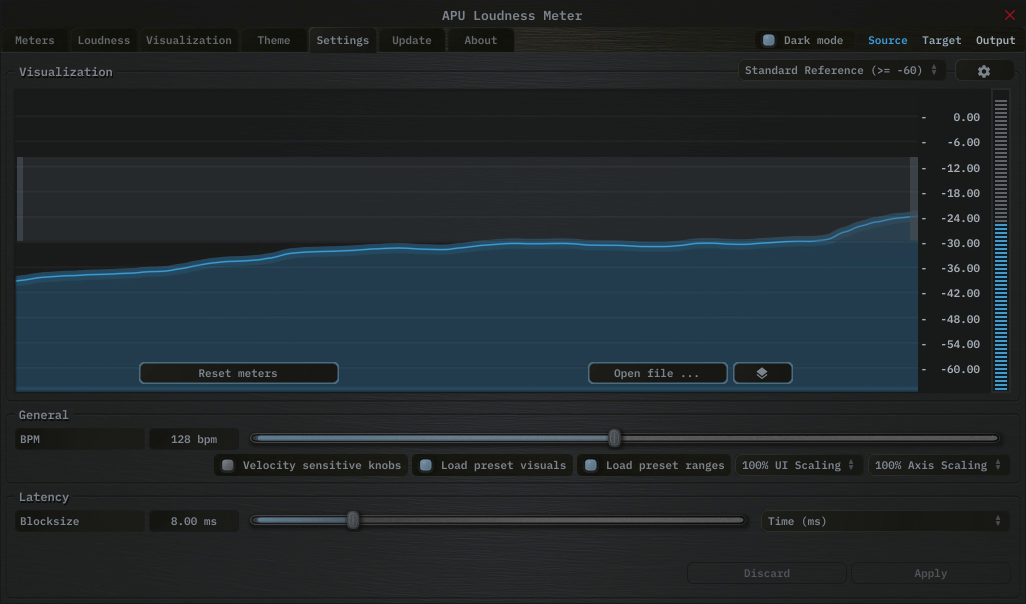Click the Open file ... button
Screen dimensions: 1026x604
pos(657,373)
